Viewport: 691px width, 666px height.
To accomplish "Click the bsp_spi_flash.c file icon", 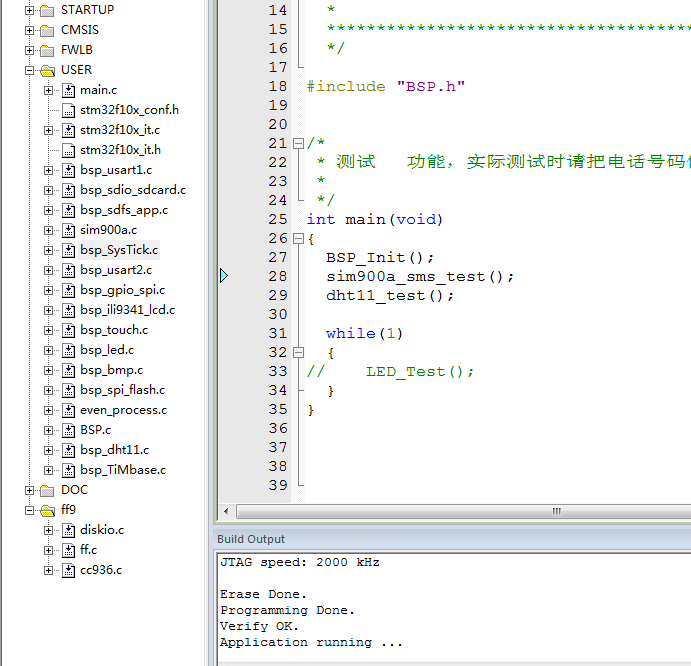I will 68,391.
